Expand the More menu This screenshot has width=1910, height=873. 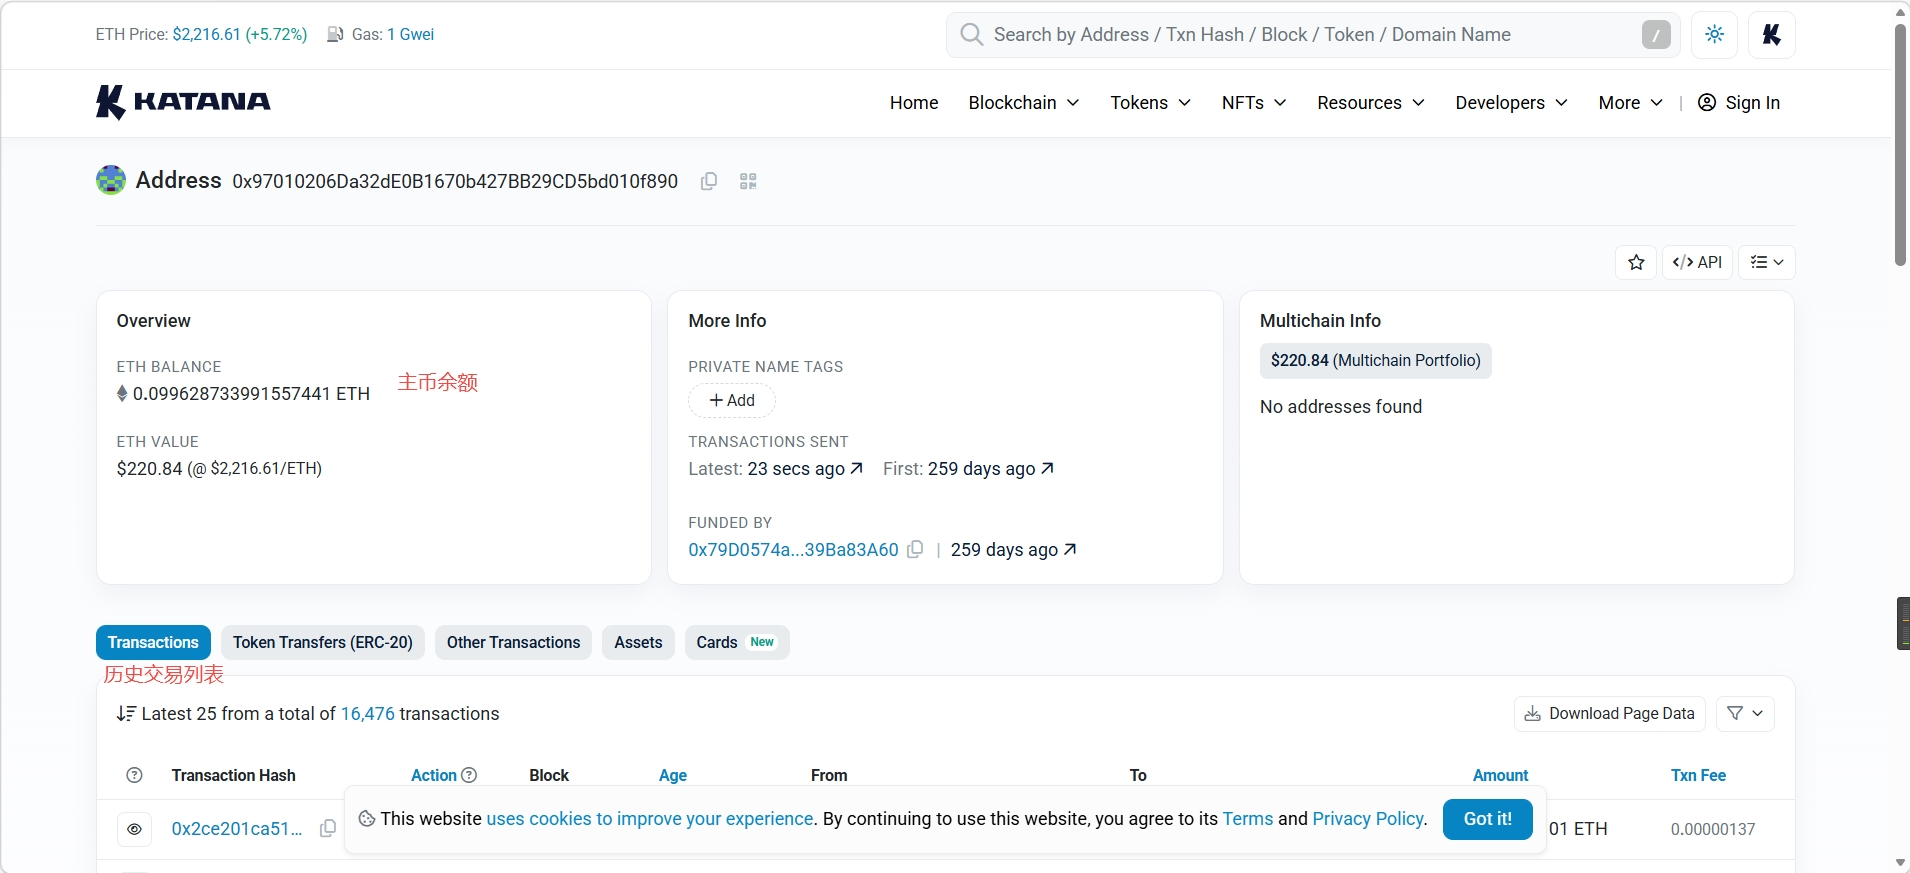point(1630,103)
